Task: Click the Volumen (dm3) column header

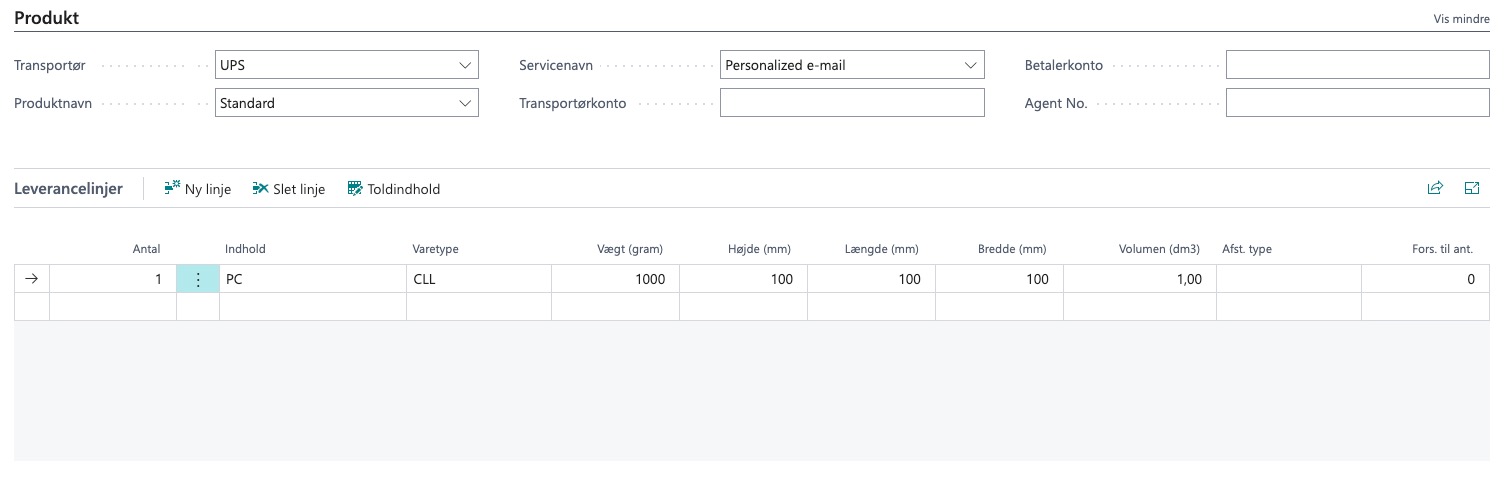Action: click(x=1159, y=249)
